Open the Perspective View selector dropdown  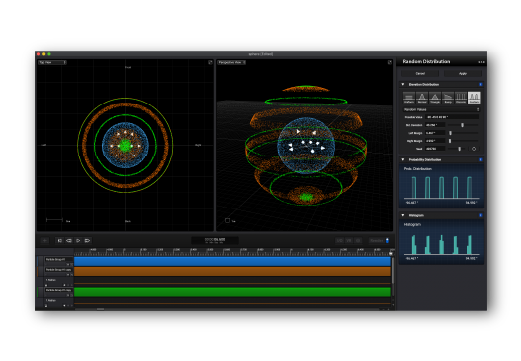pos(232,62)
